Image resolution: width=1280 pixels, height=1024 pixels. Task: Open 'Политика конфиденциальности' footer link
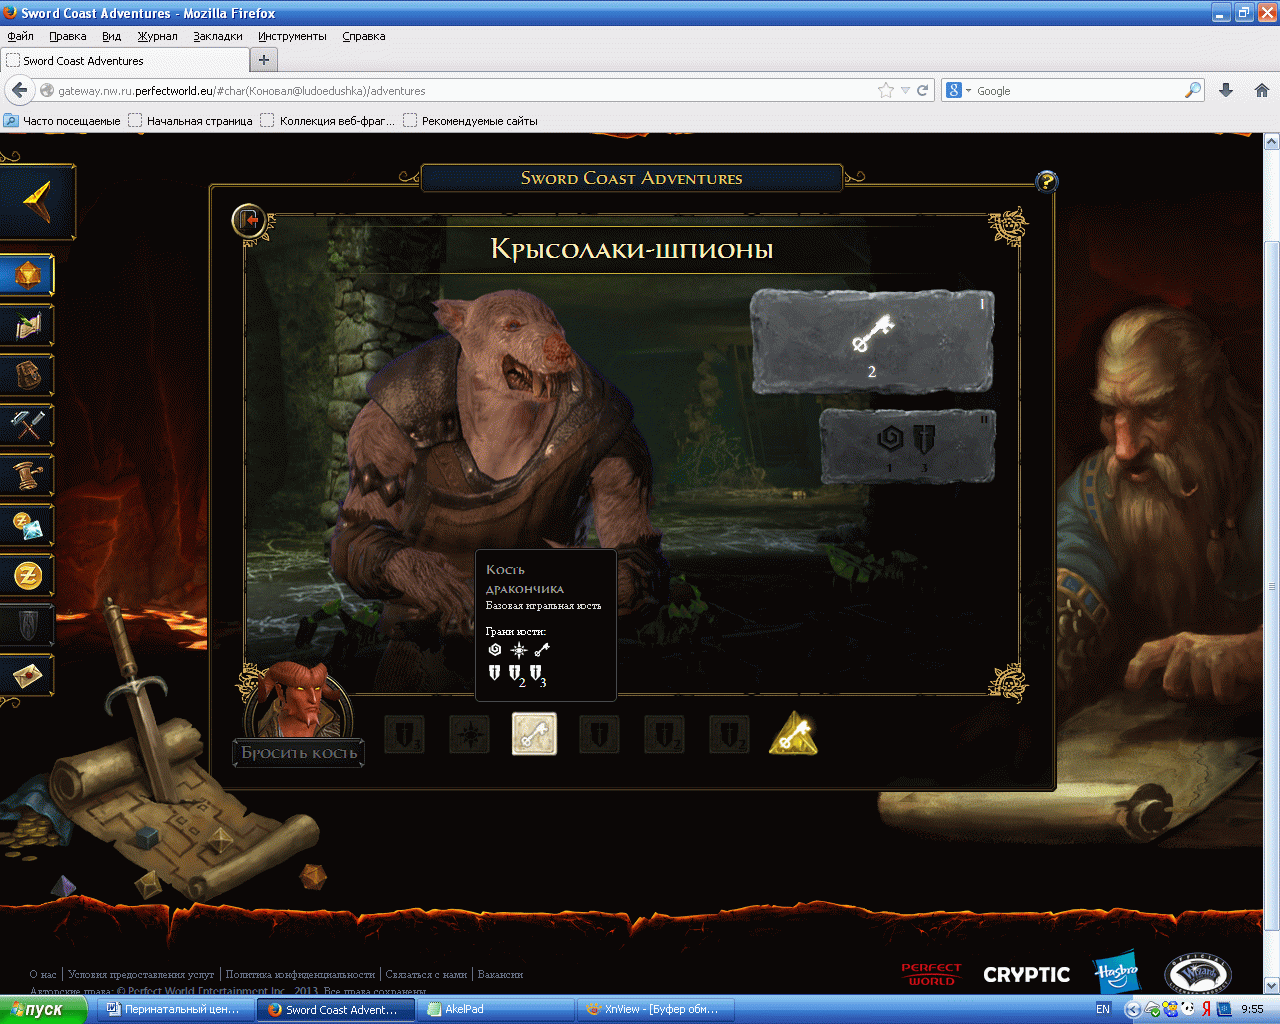300,974
